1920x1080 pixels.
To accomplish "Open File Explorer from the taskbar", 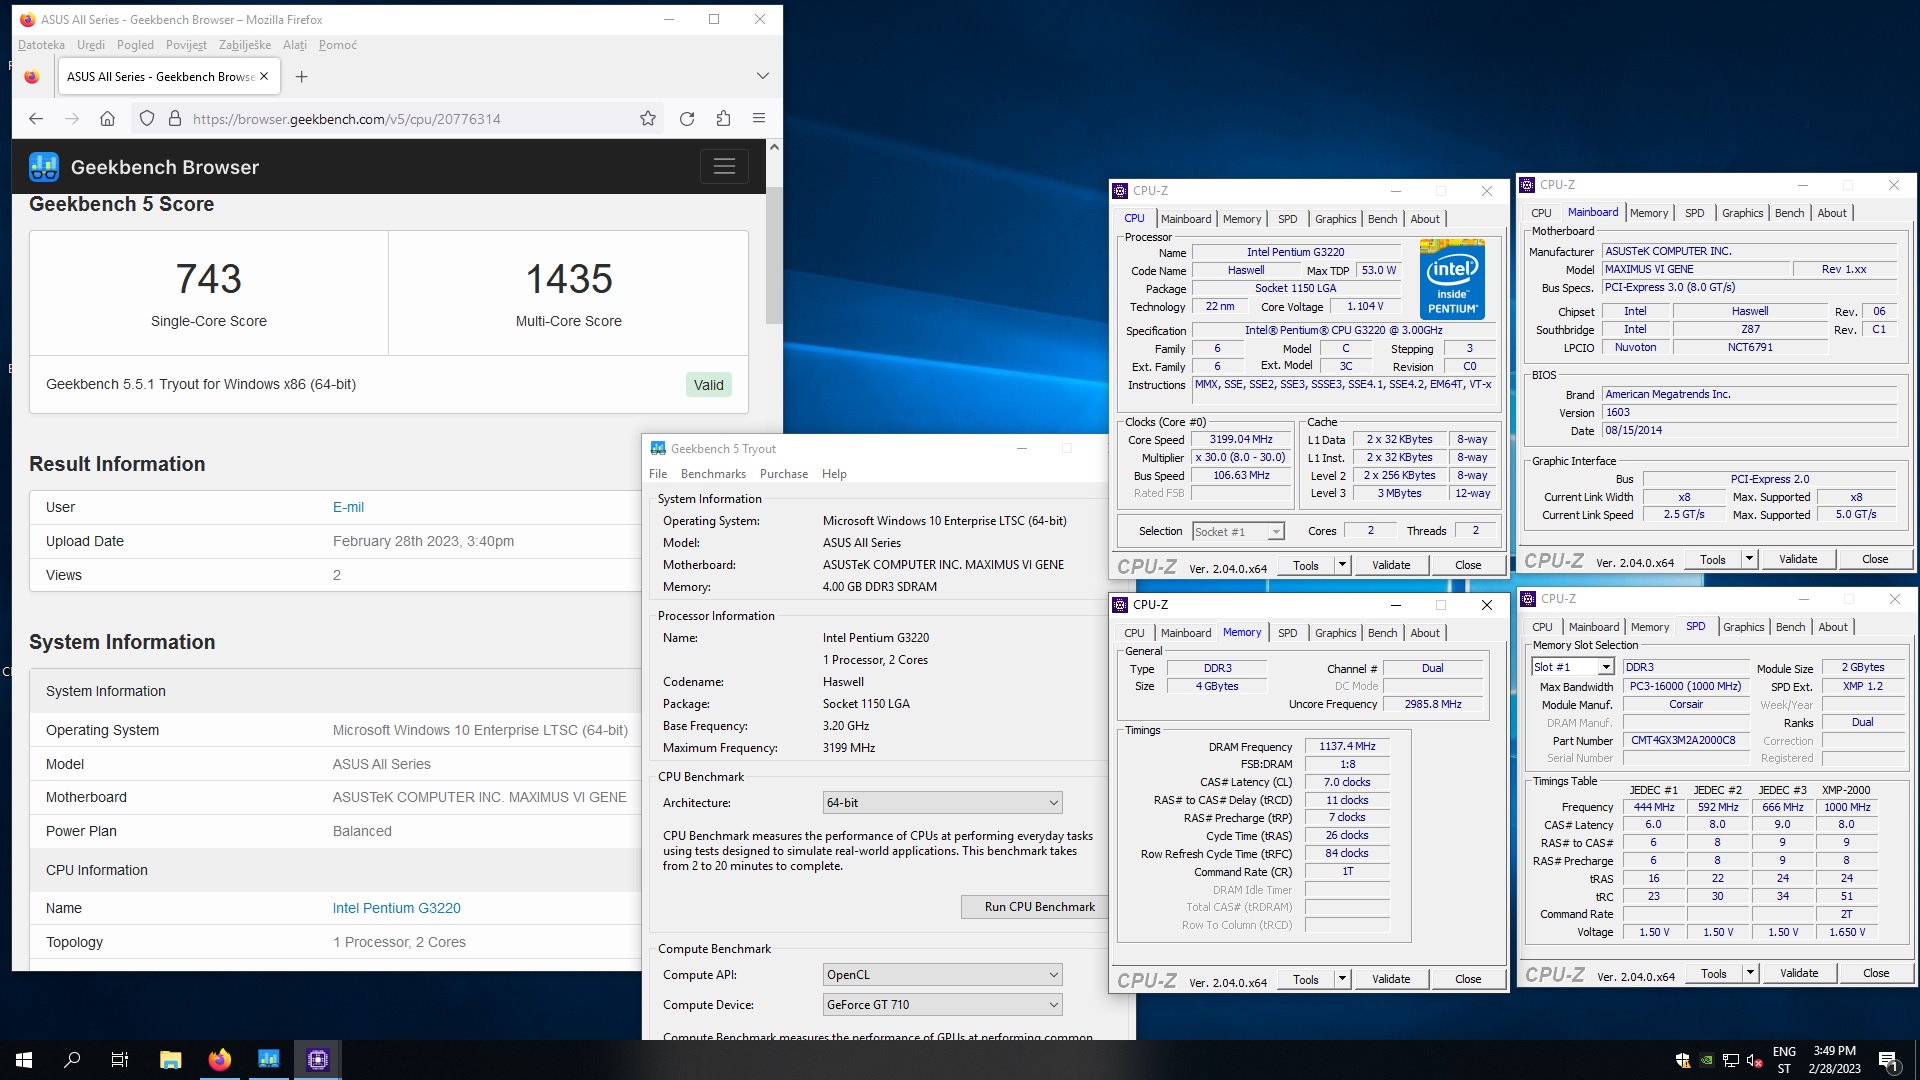I will (171, 1060).
